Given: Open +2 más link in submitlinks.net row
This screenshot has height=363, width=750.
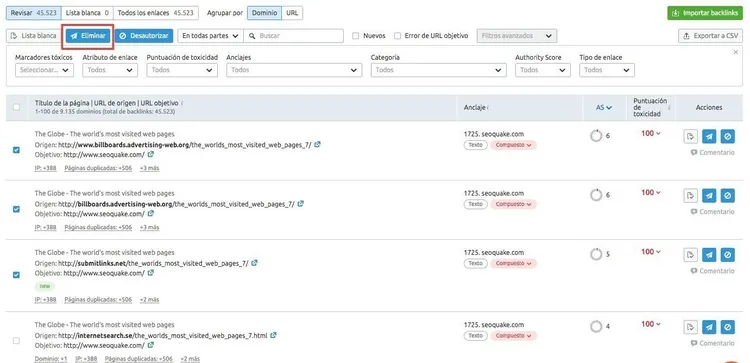Looking at the screenshot, I should tap(149, 300).
